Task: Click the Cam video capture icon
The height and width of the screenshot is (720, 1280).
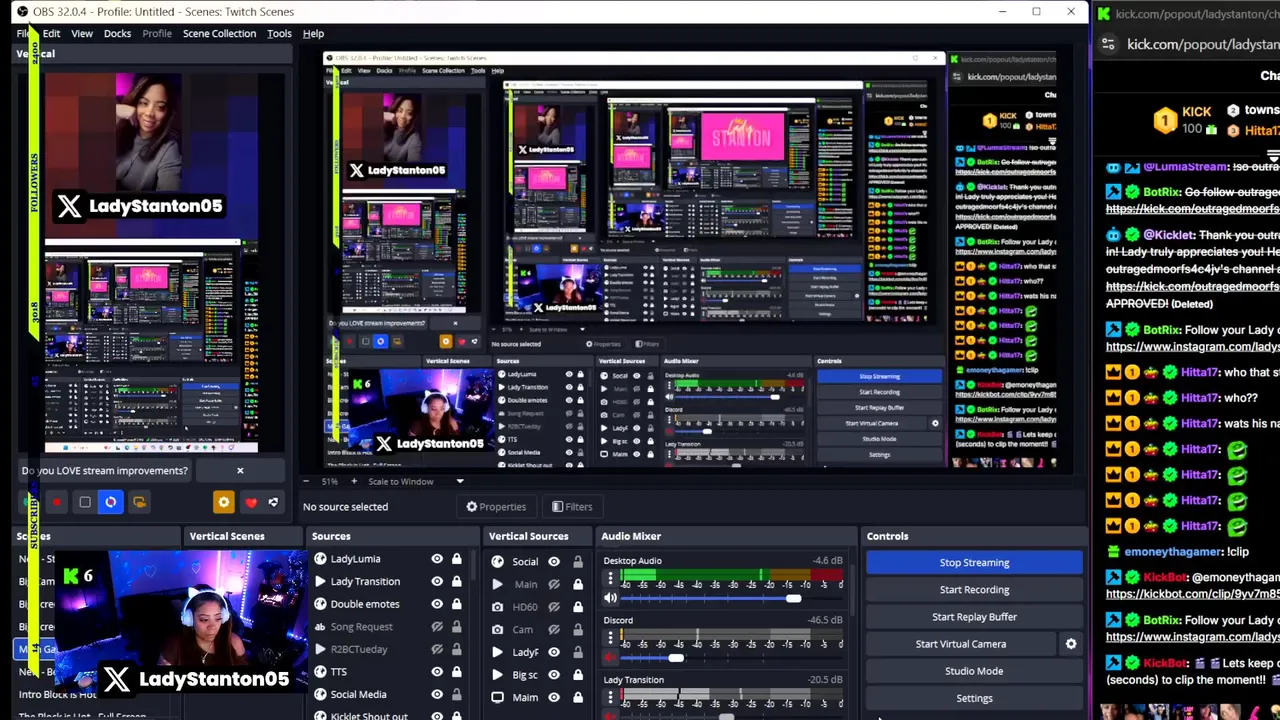Action: [x=497, y=630]
